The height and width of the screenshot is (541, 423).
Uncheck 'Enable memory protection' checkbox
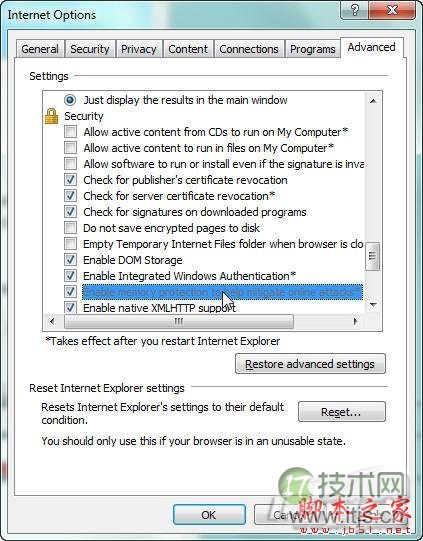(70, 292)
